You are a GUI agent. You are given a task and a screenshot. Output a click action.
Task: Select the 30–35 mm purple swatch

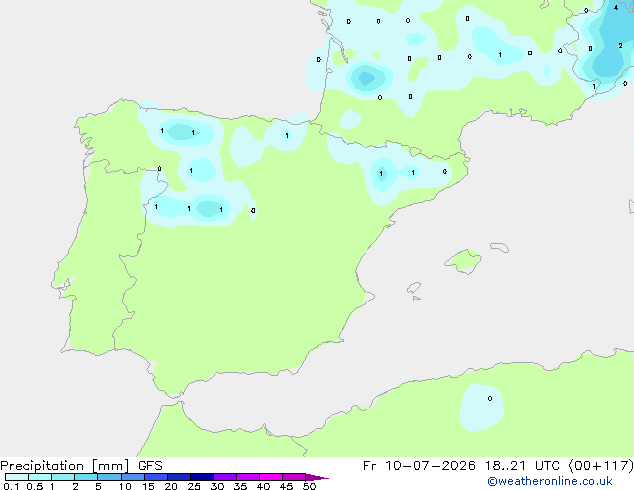click(x=224, y=477)
